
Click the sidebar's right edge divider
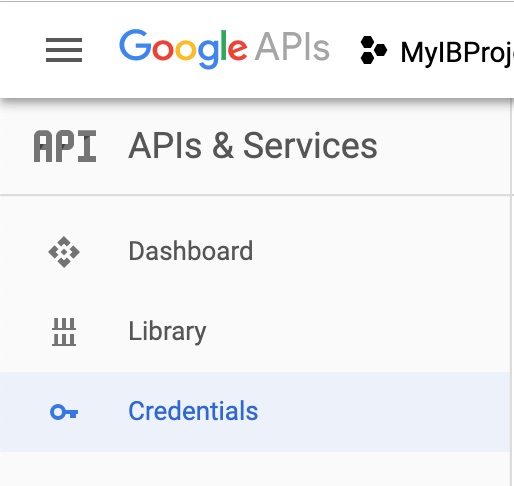click(512, 292)
